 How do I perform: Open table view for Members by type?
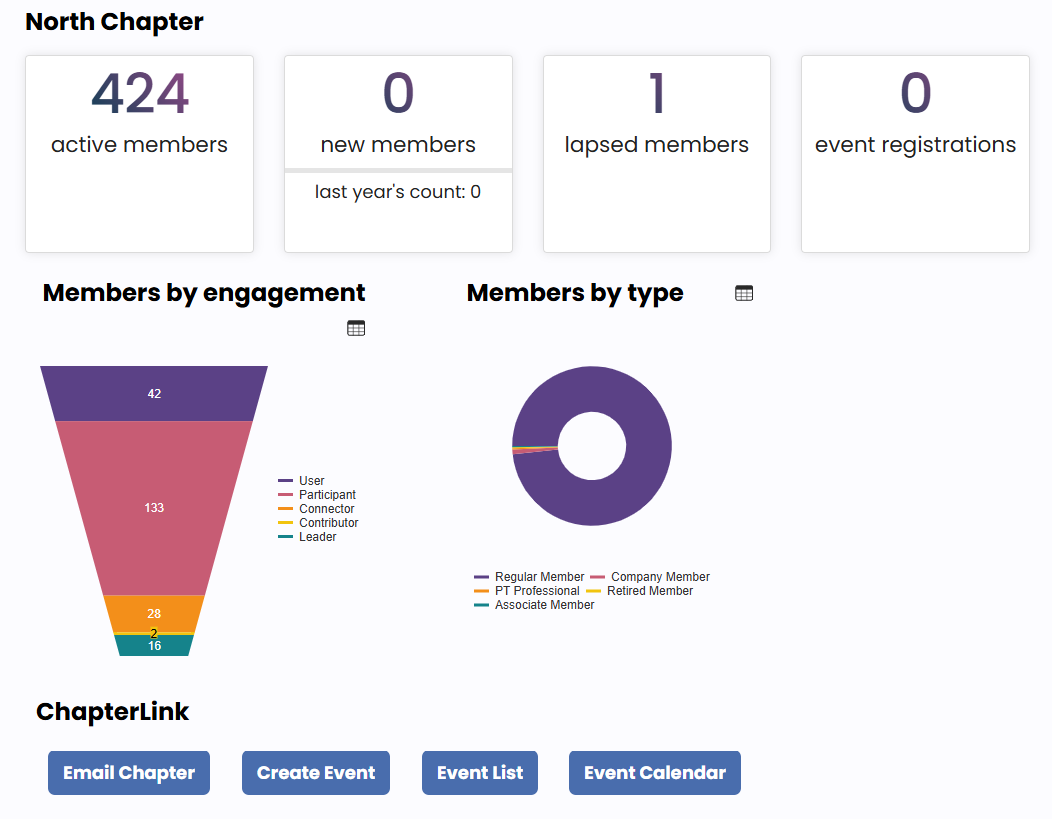pos(743,293)
